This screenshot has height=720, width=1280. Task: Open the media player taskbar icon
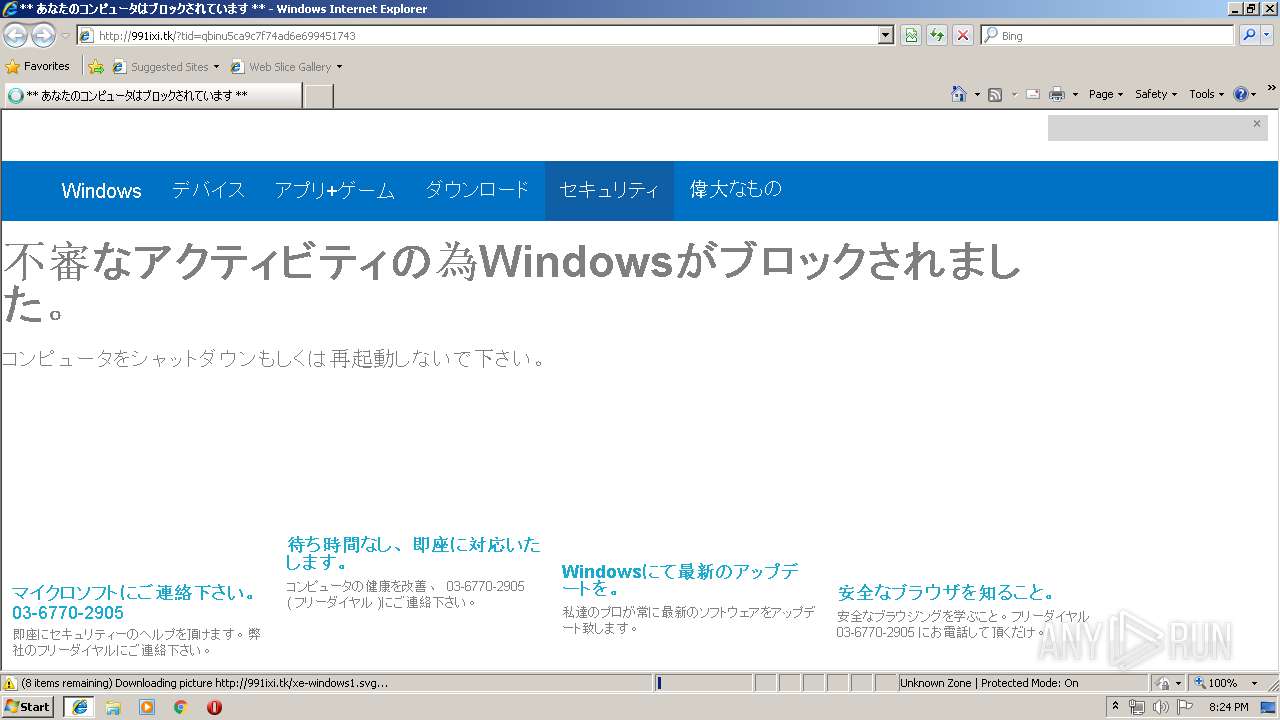point(147,707)
